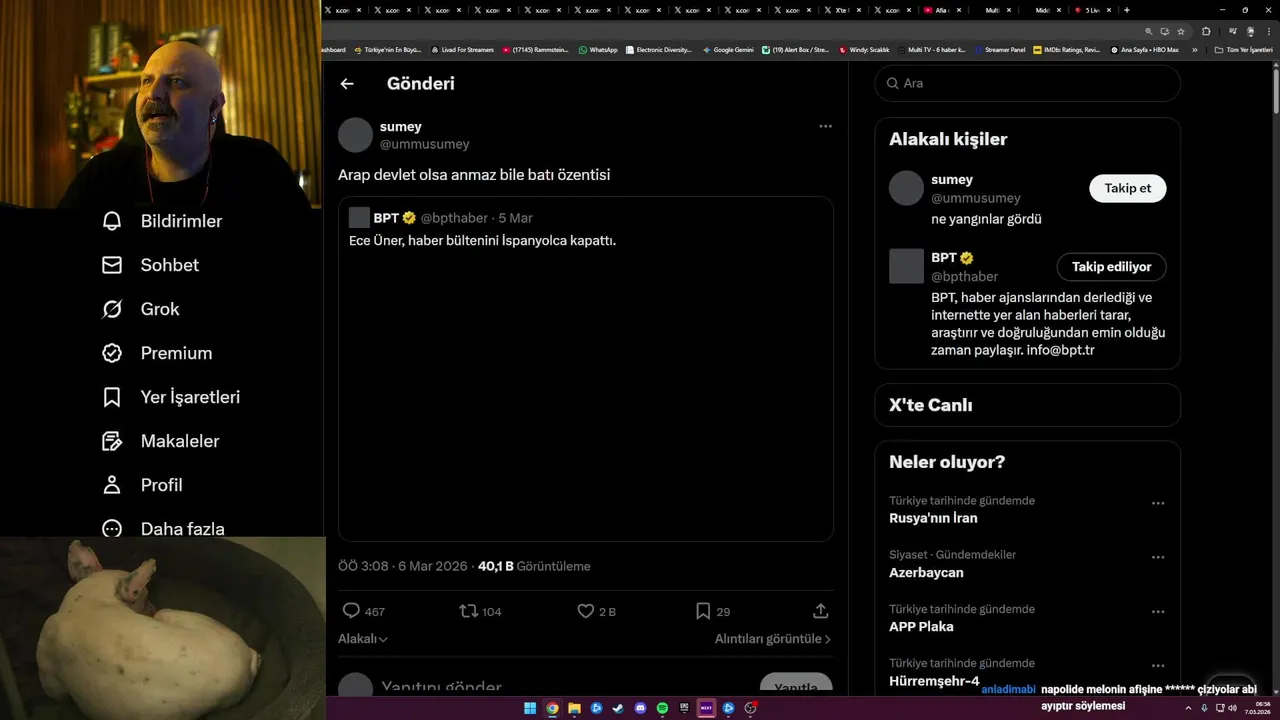Show hidden system tray icons chevron
The width and height of the screenshot is (1280, 720).
pos(1189,709)
